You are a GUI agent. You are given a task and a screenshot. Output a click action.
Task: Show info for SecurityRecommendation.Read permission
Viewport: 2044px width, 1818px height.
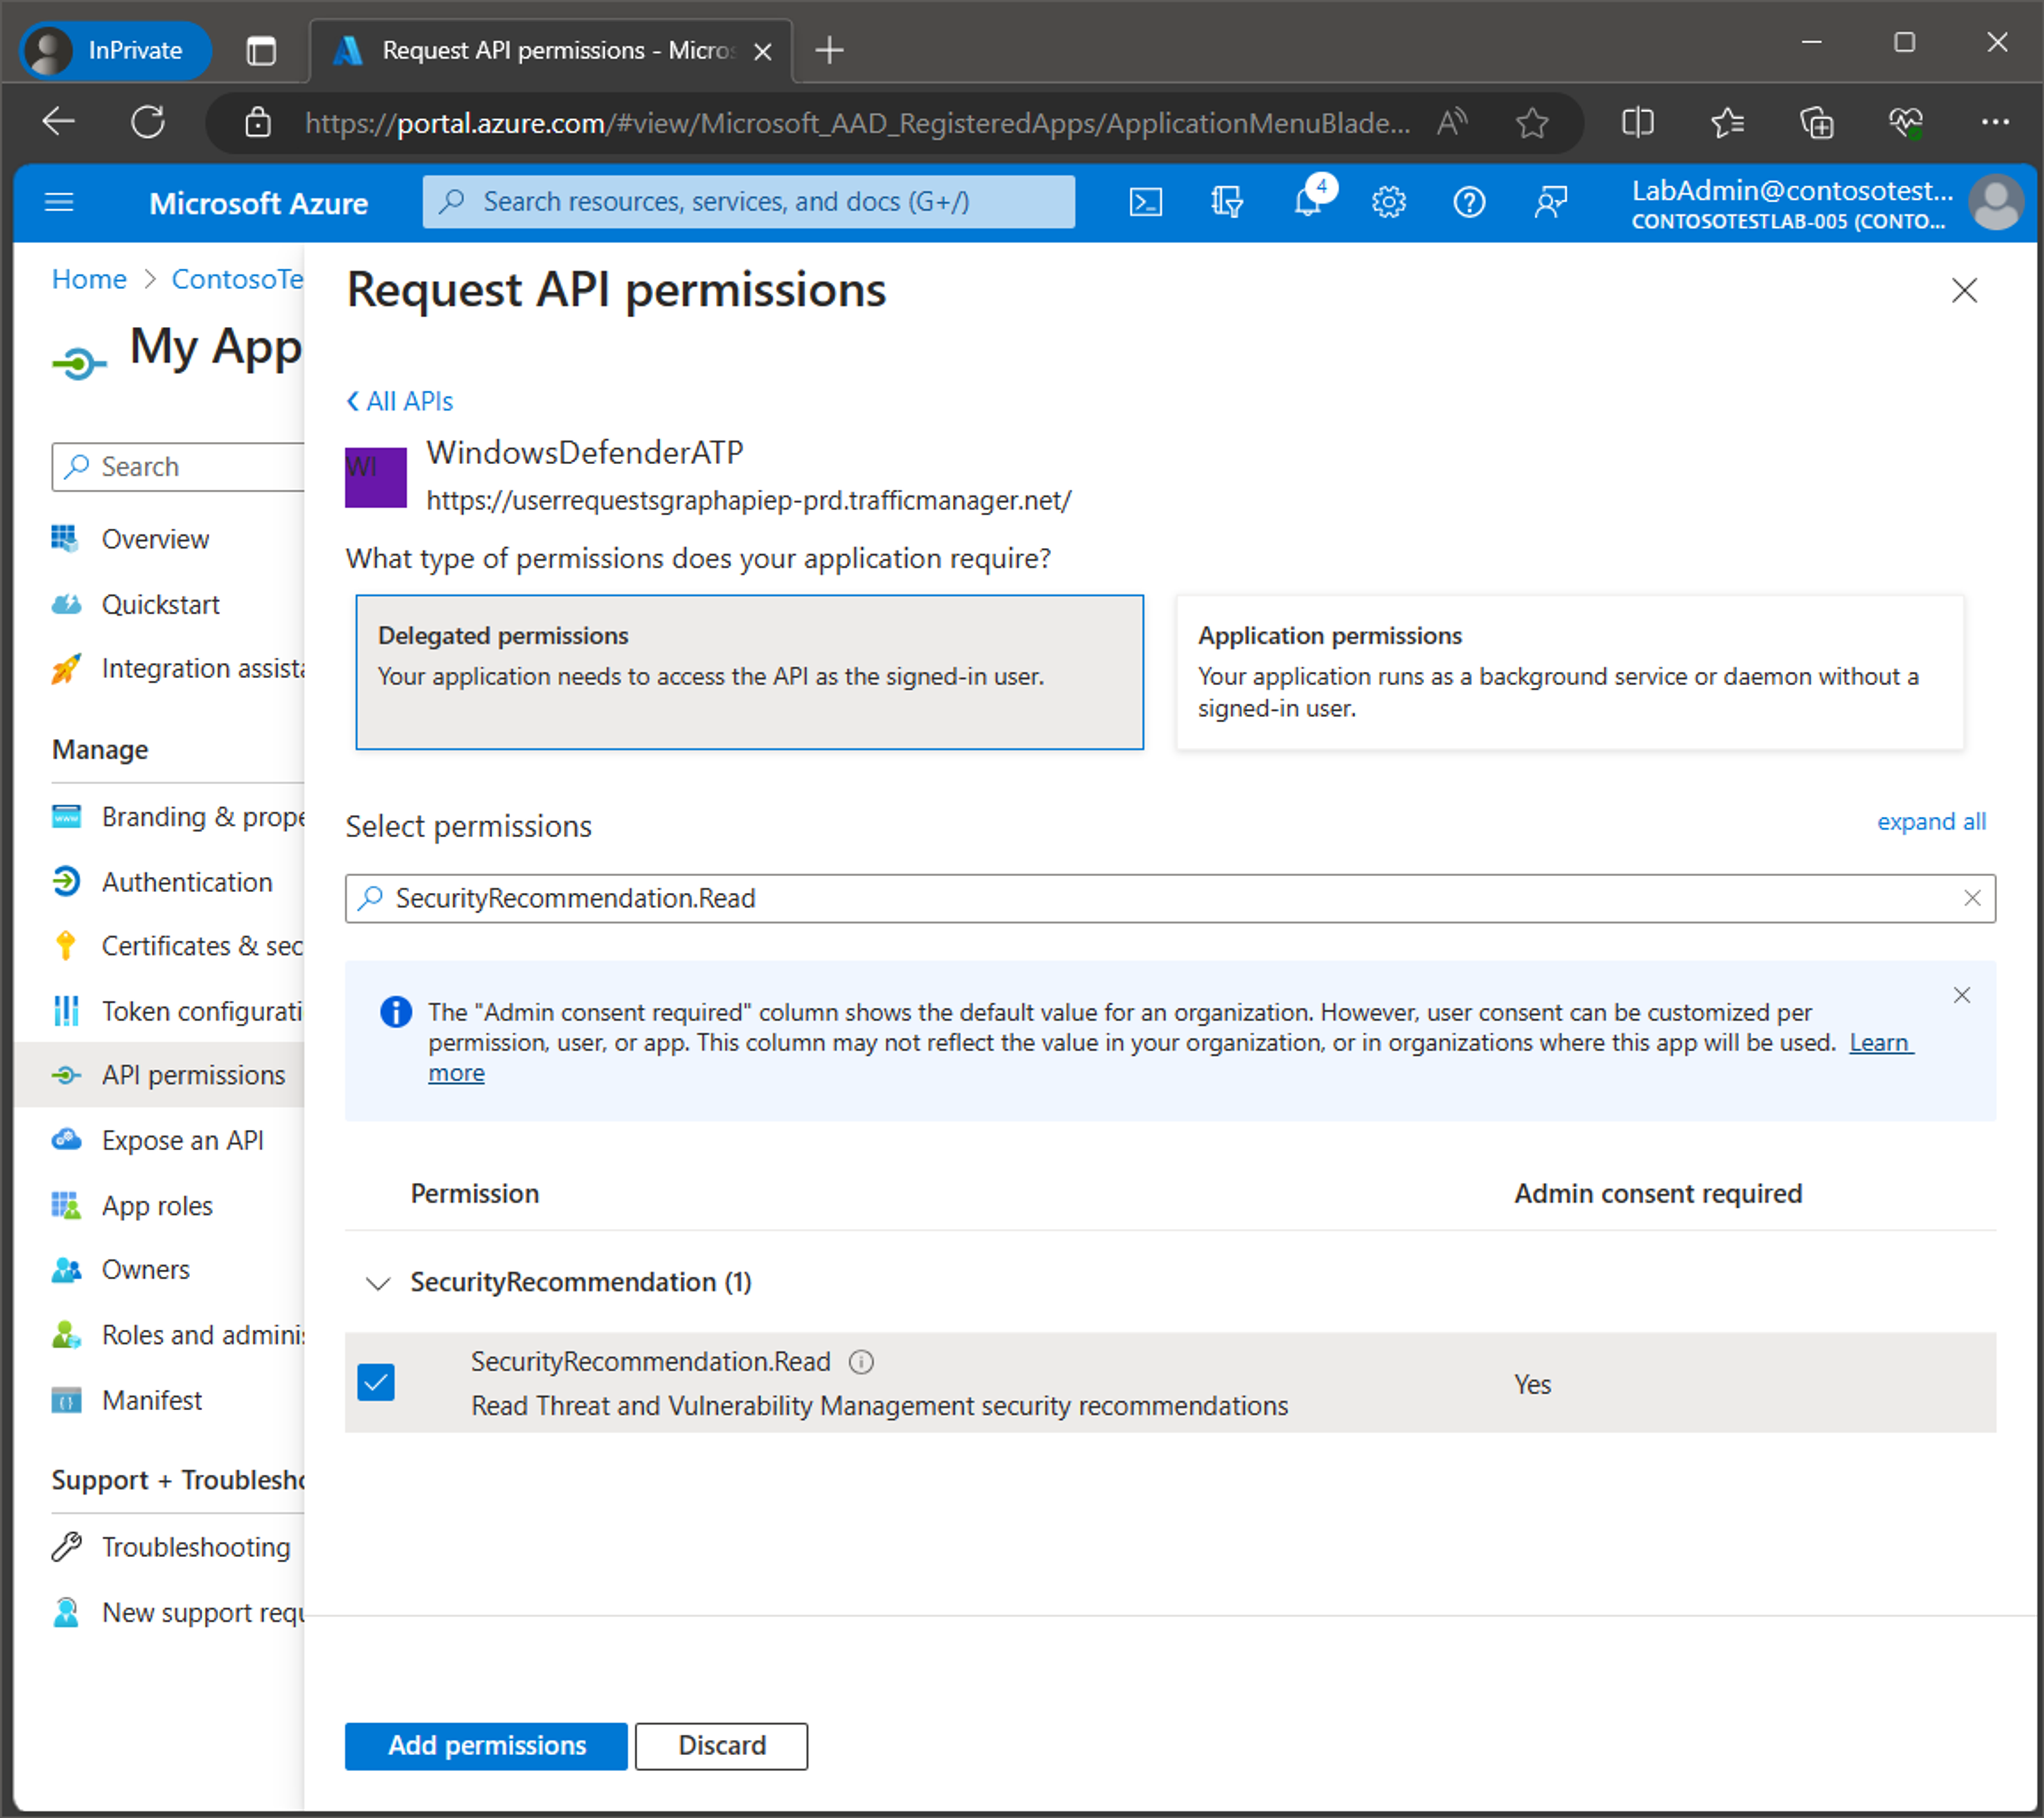click(x=861, y=1362)
